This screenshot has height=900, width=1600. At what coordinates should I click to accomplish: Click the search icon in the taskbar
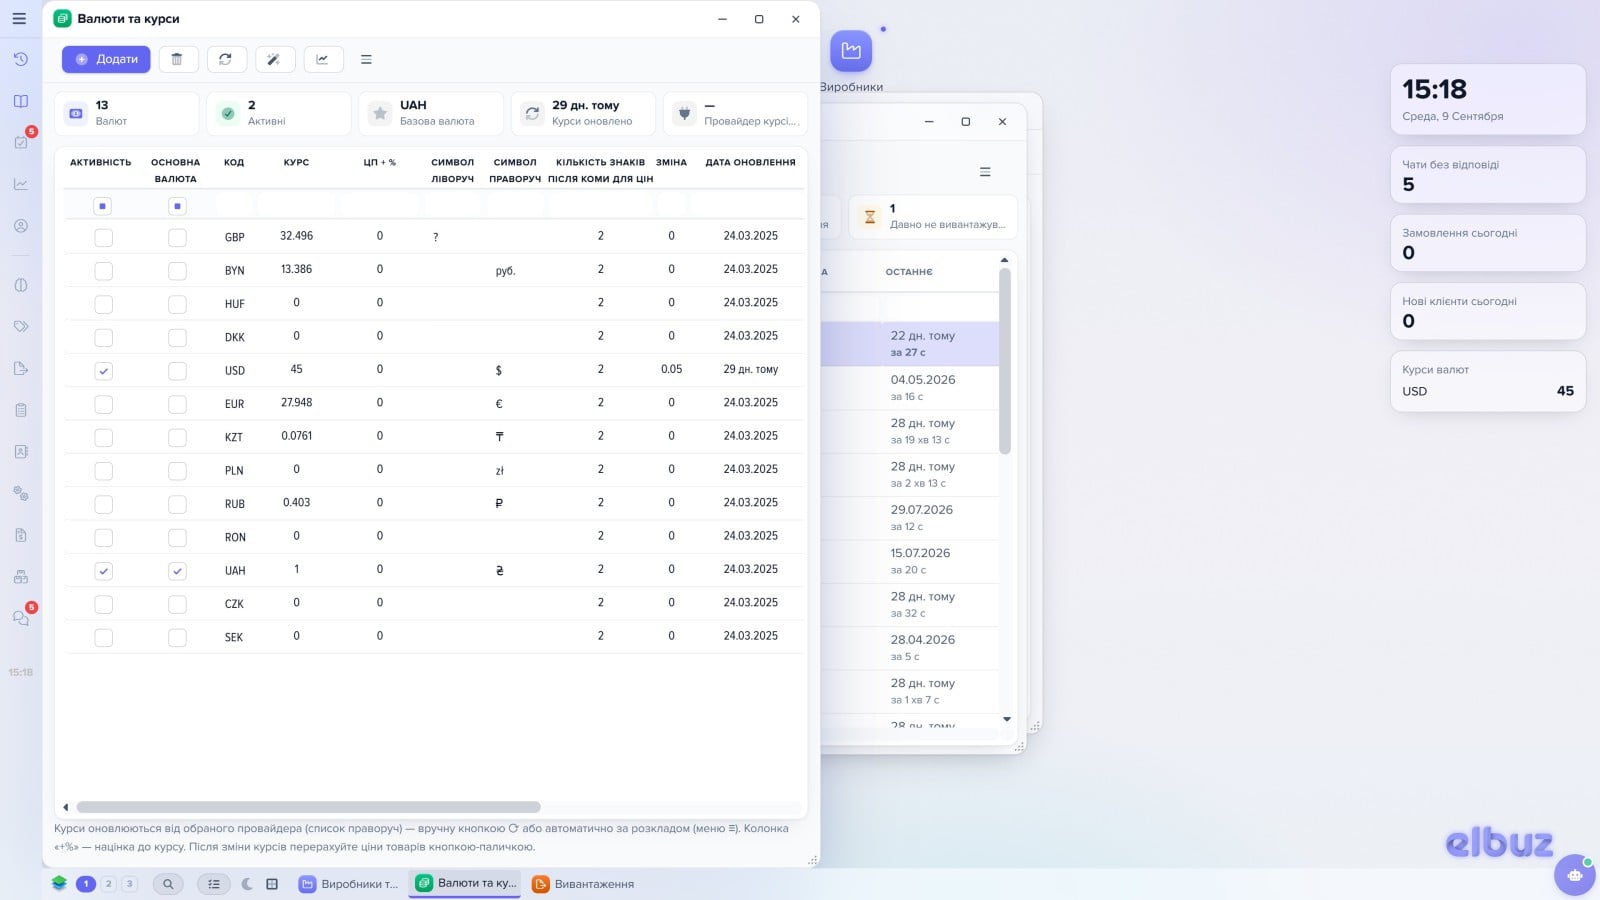[168, 884]
